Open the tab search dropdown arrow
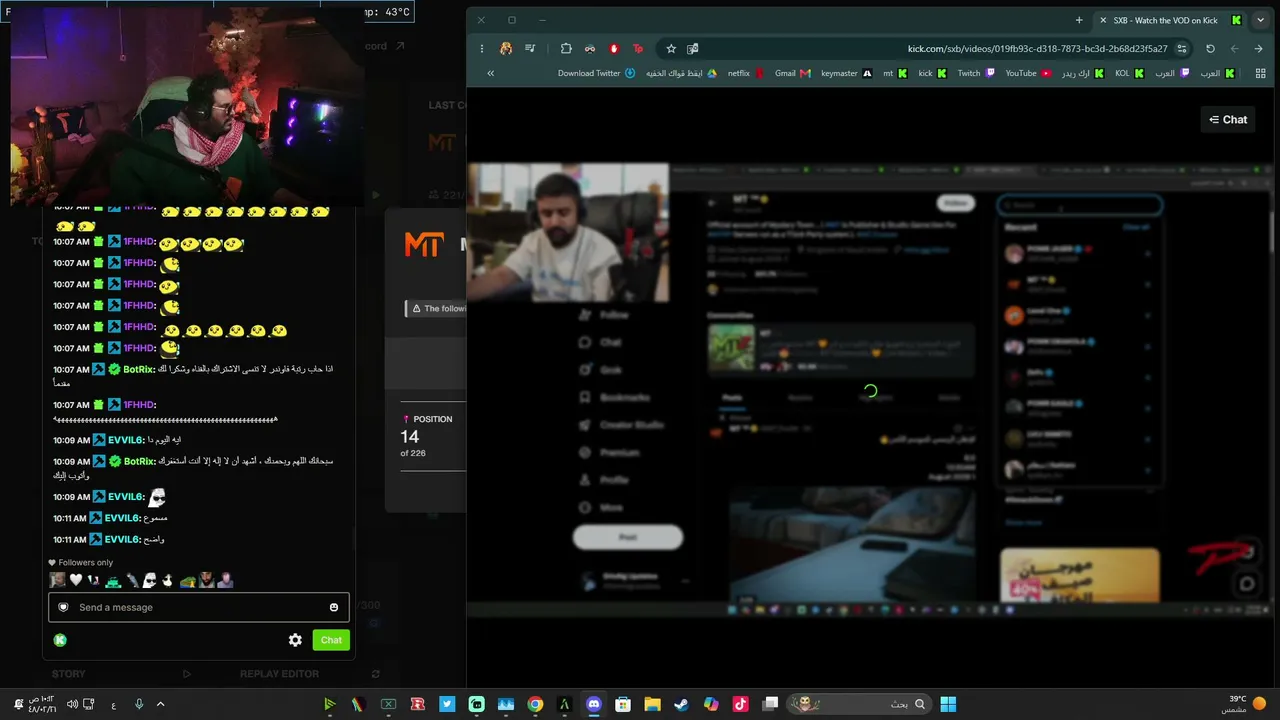Screen dimensions: 1280x720 [x=1260, y=20]
